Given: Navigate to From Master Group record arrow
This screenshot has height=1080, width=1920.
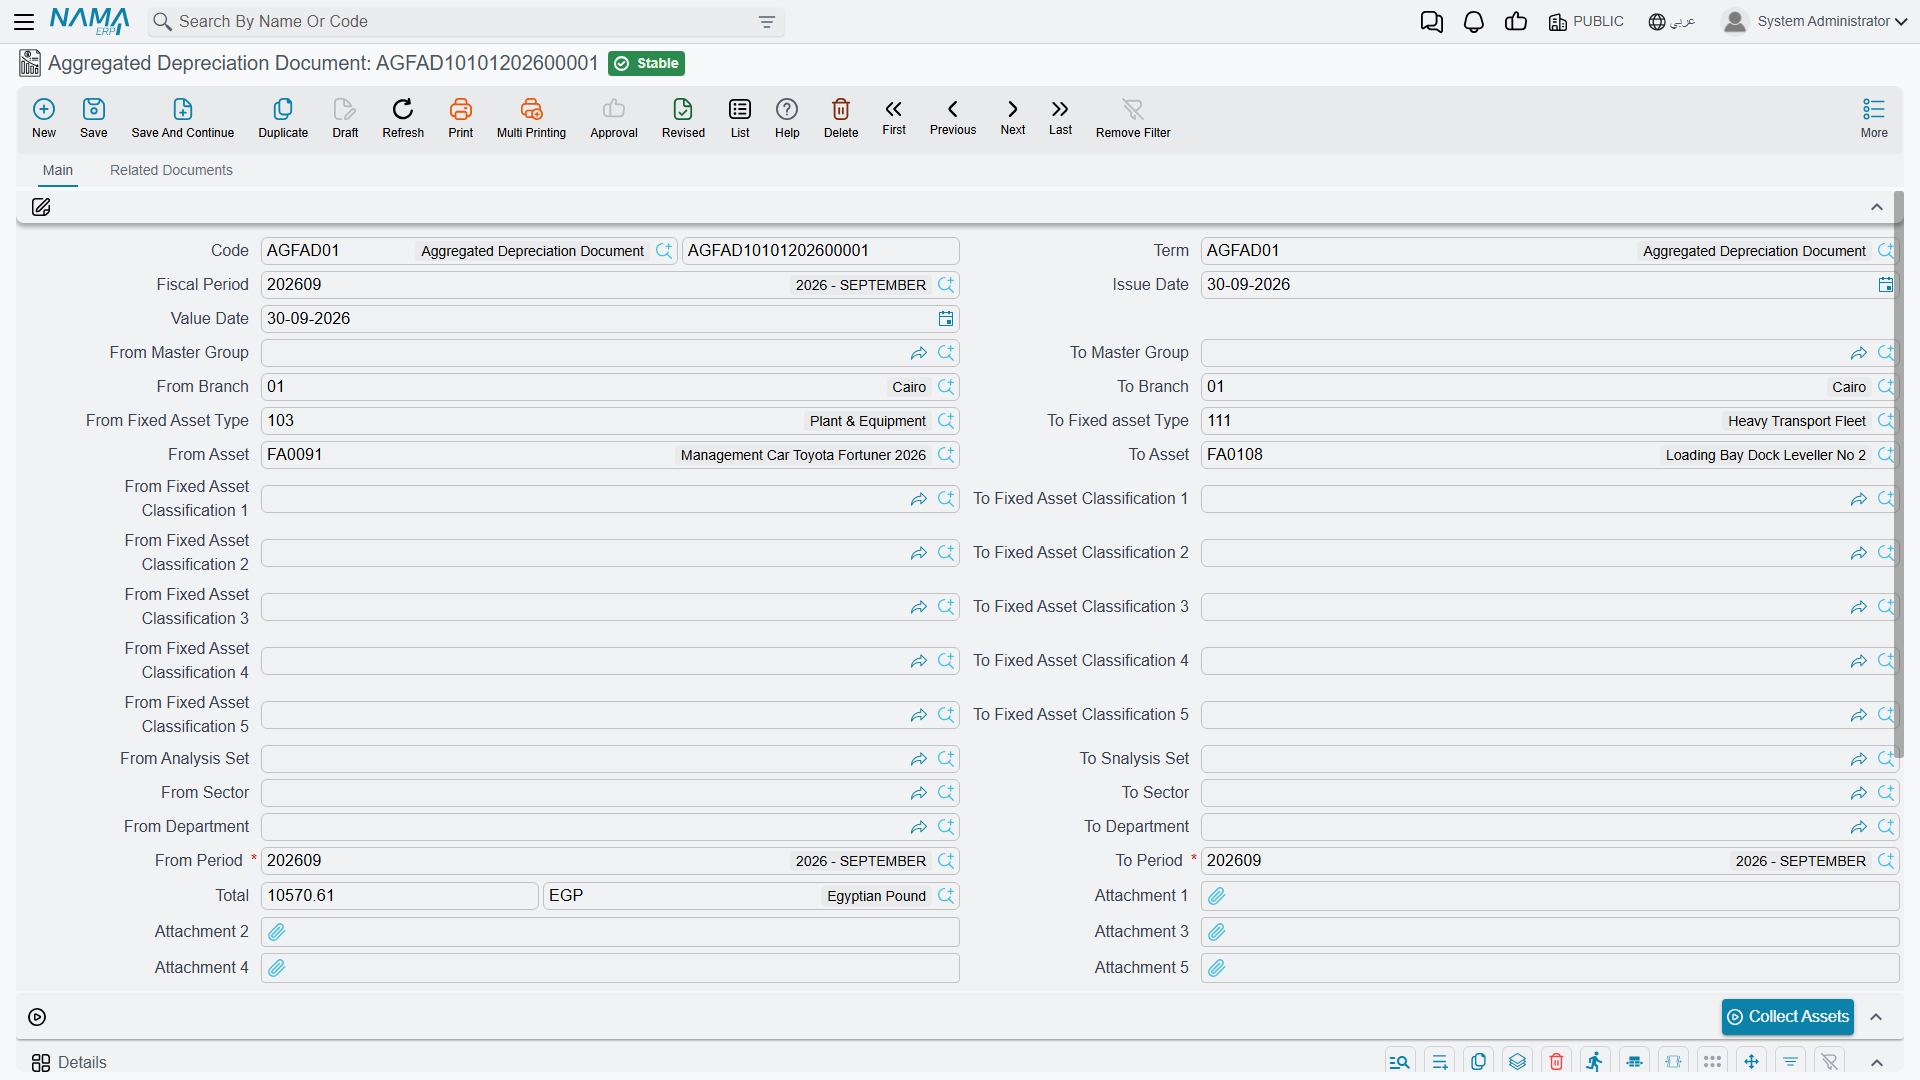Looking at the screenshot, I should coord(918,353).
